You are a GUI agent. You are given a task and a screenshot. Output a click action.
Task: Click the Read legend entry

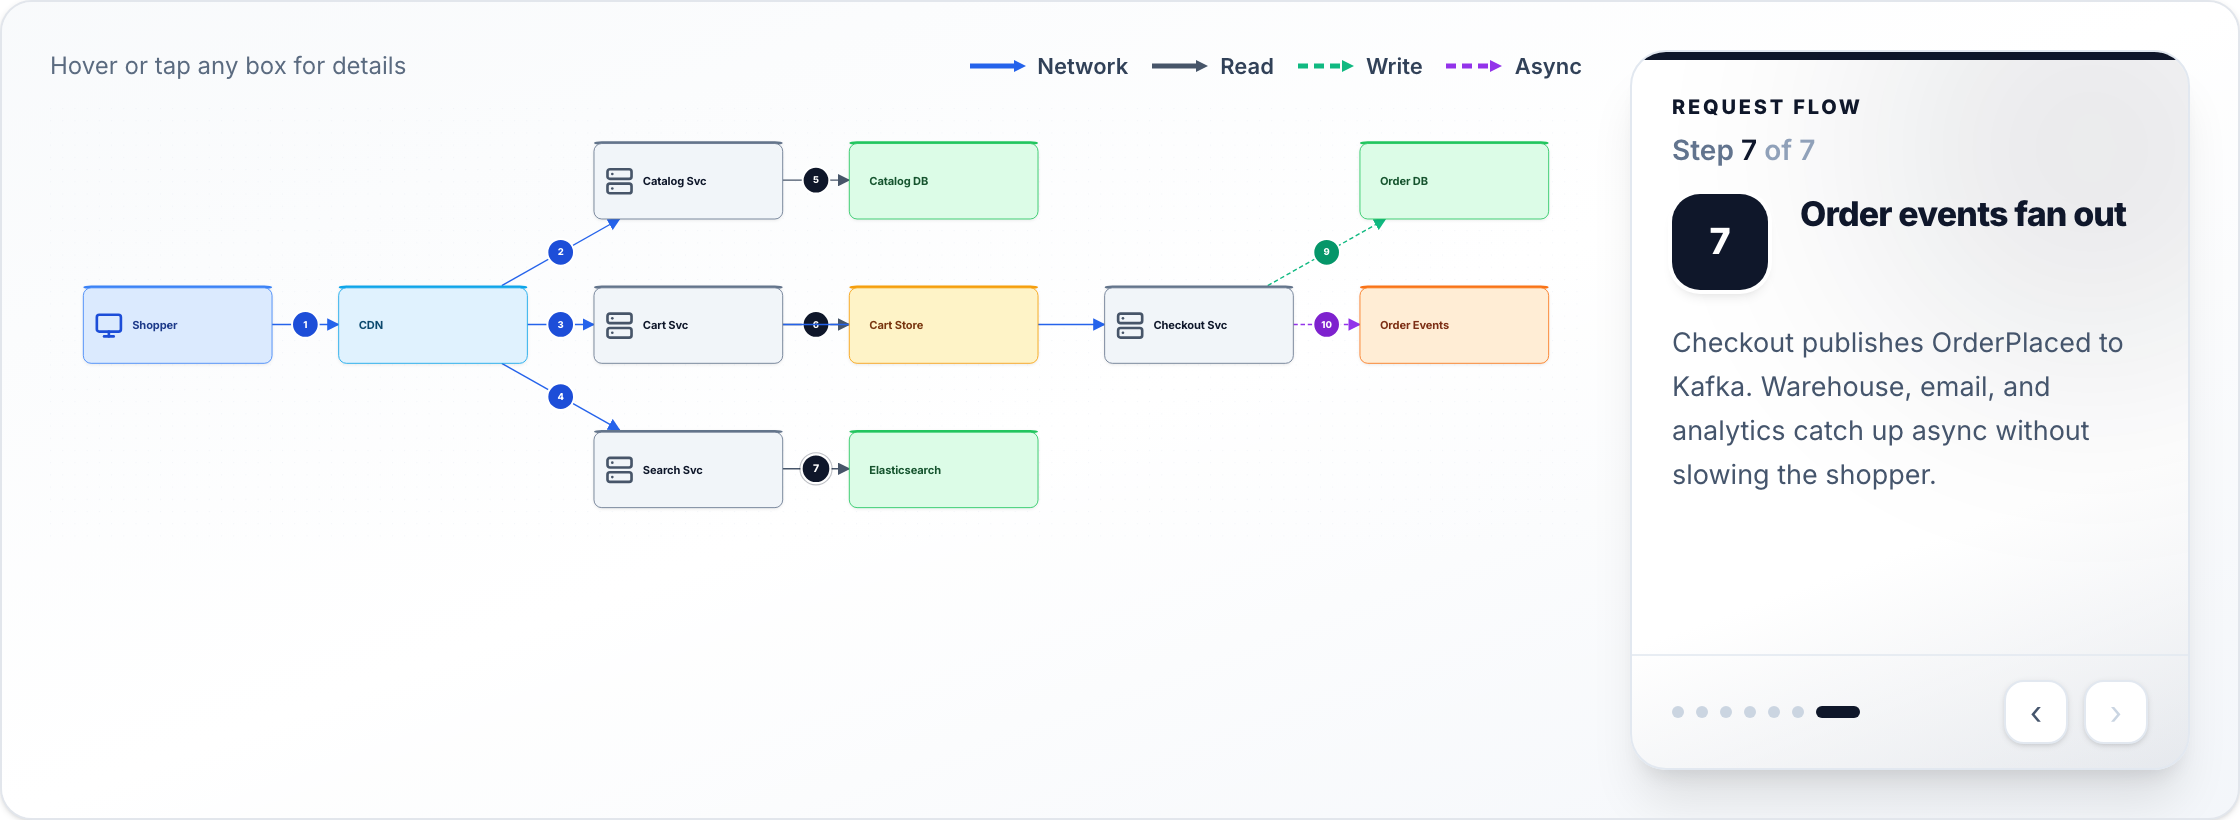pyautogui.click(x=1213, y=66)
